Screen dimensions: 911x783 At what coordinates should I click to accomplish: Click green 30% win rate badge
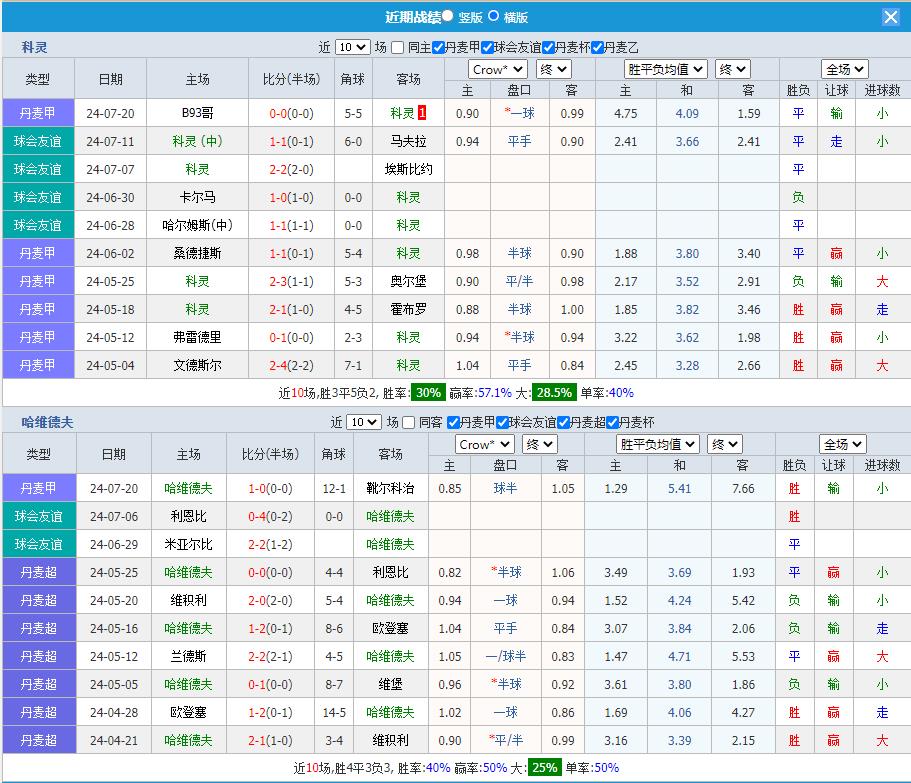pyautogui.click(x=429, y=392)
